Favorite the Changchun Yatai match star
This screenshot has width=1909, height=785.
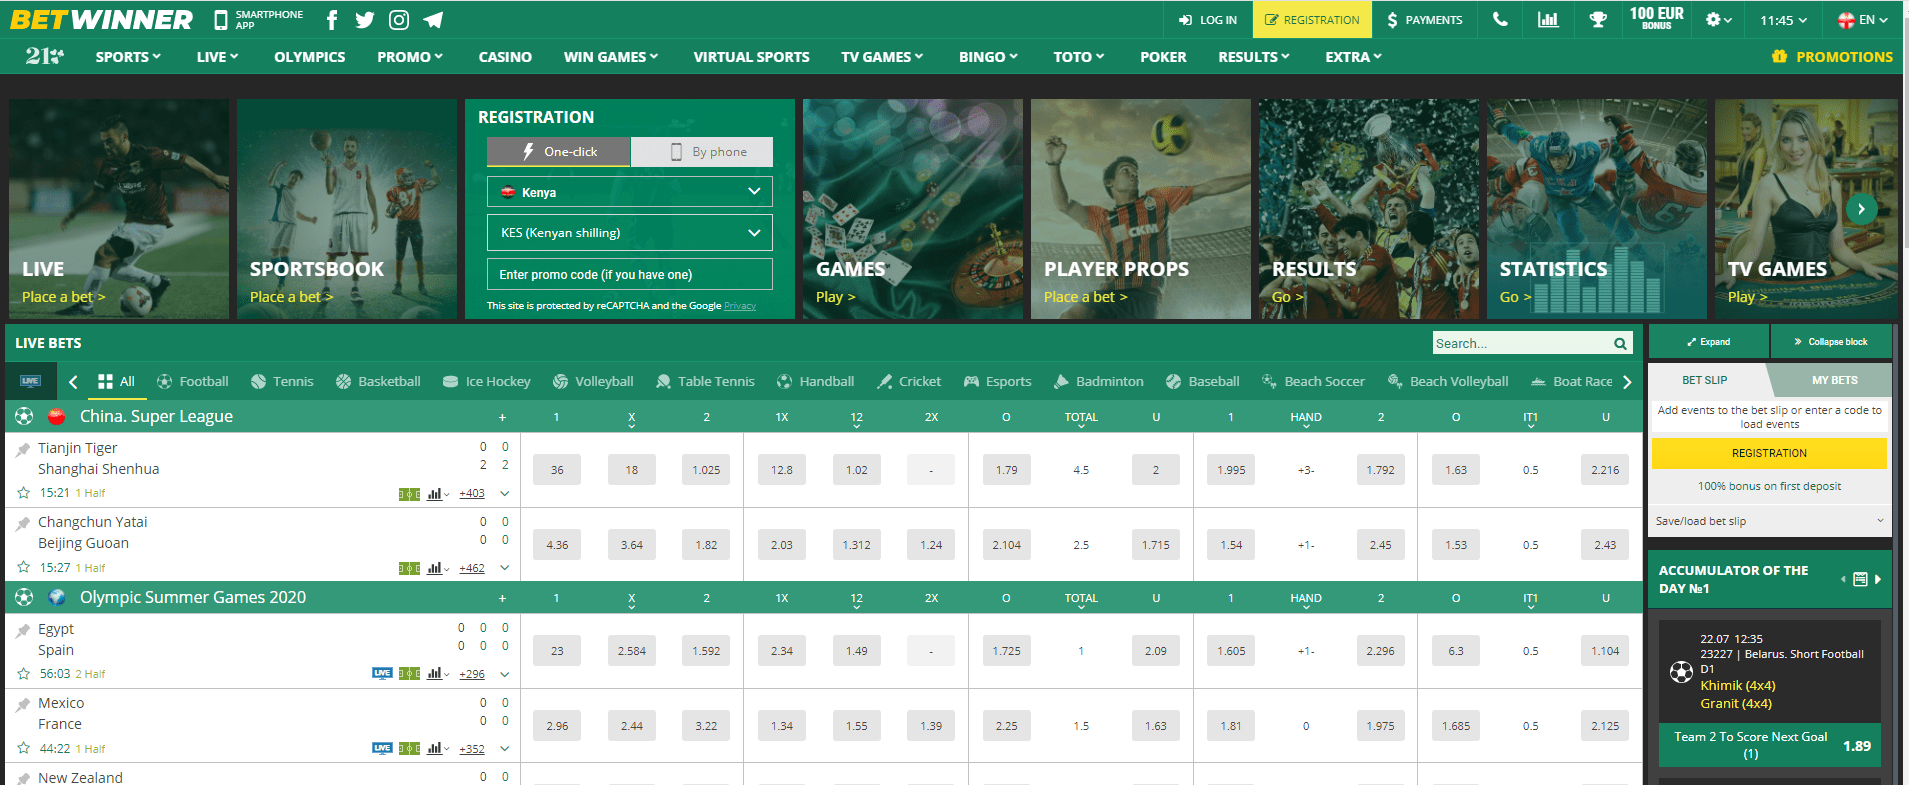[x=23, y=567]
